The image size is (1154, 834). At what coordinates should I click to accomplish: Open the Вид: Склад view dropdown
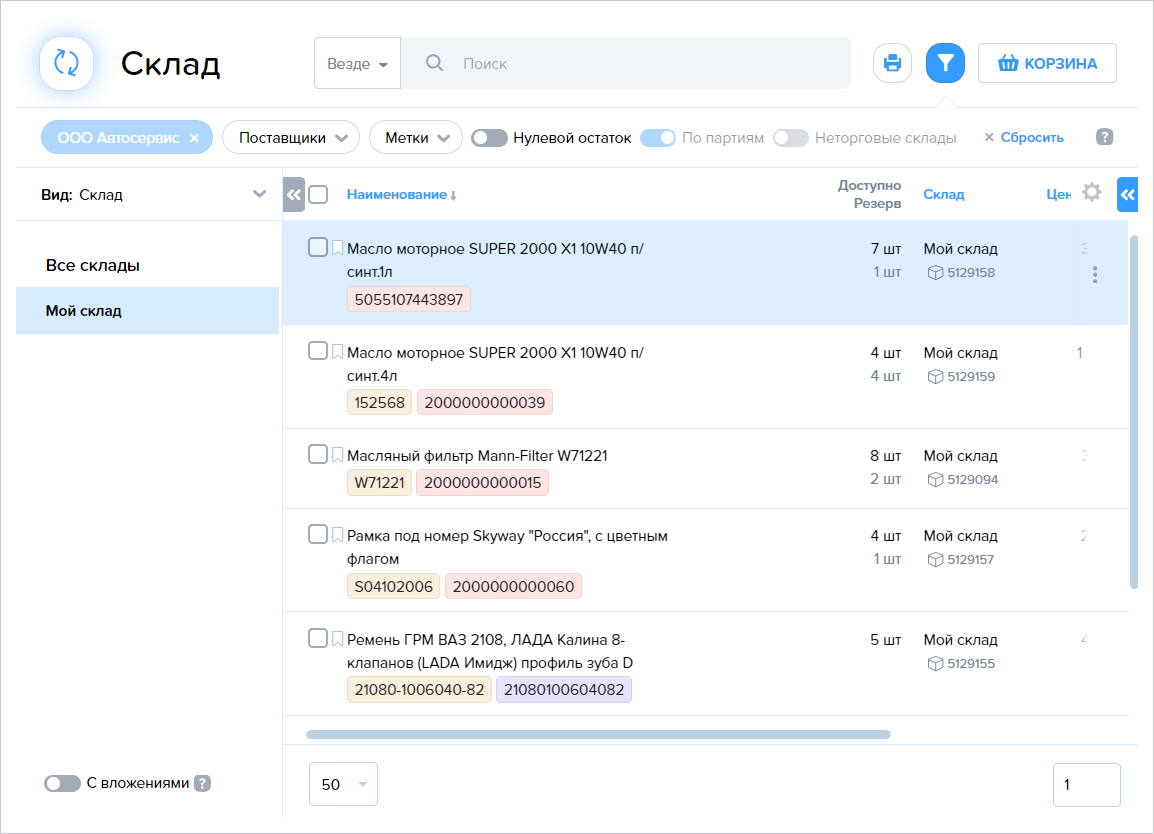[x=153, y=194]
